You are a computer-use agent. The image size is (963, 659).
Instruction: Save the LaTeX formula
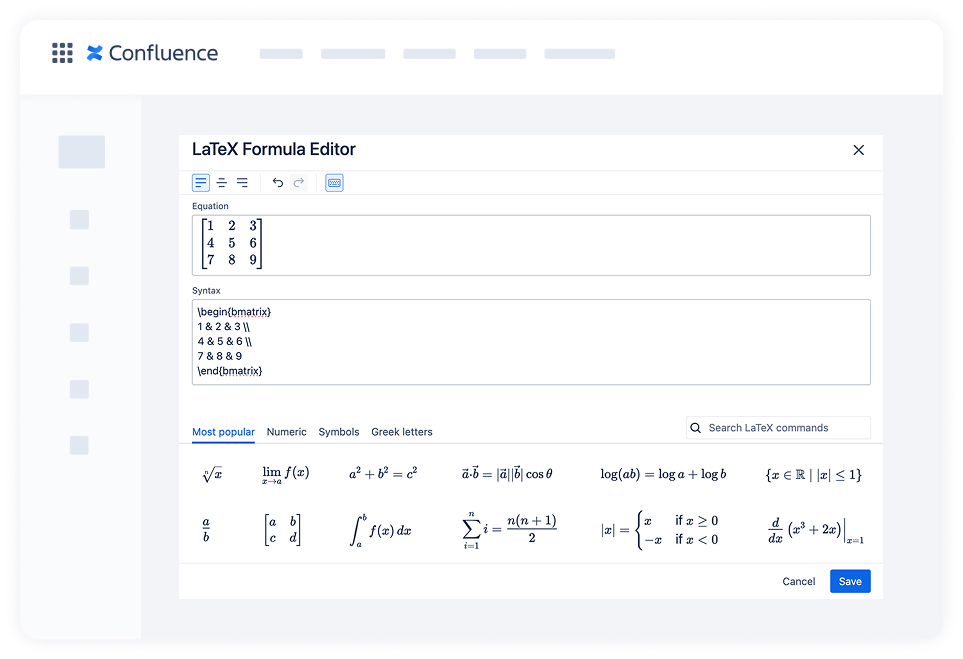[x=849, y=581]
